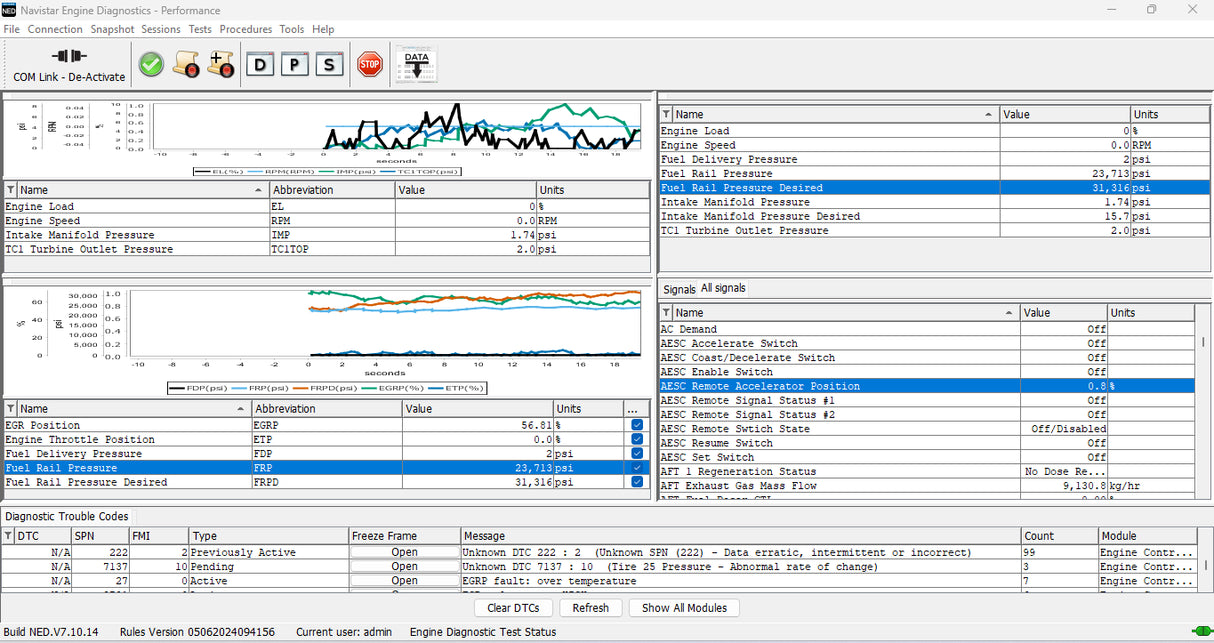Click the STOP sign icon
1214x643 pixels.
pyautogui.click(x=369, y=64)
